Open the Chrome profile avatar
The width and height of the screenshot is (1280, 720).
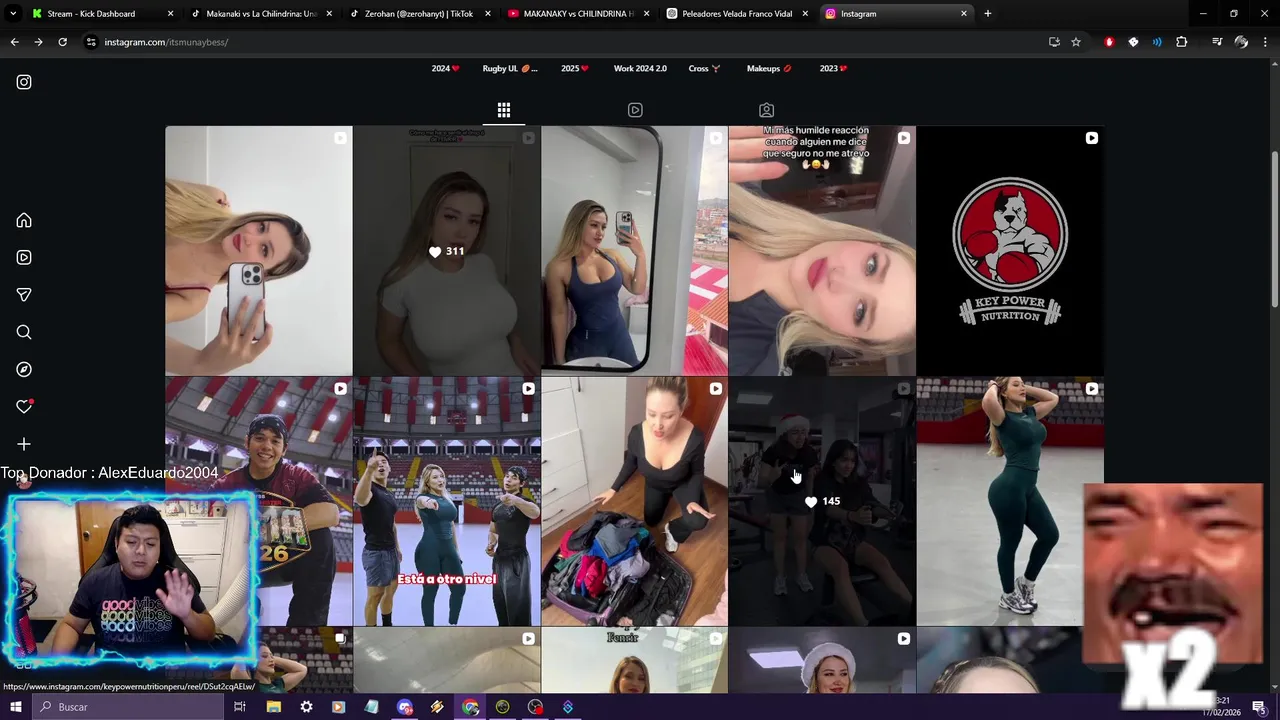tap(1241, 42)
